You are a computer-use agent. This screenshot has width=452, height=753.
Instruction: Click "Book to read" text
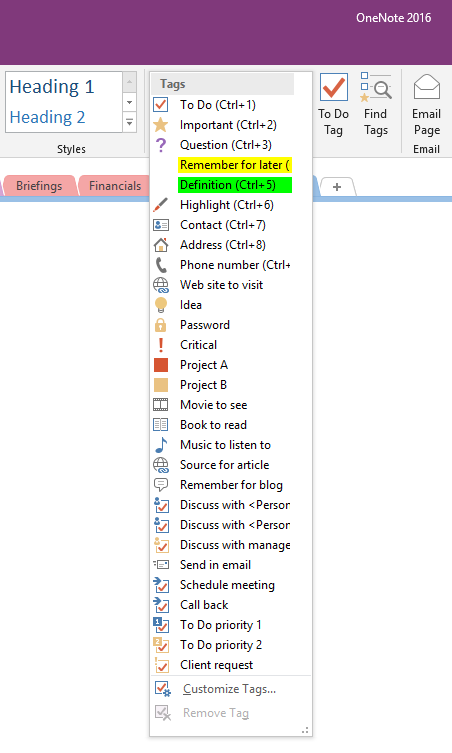[x=213, y=425]
